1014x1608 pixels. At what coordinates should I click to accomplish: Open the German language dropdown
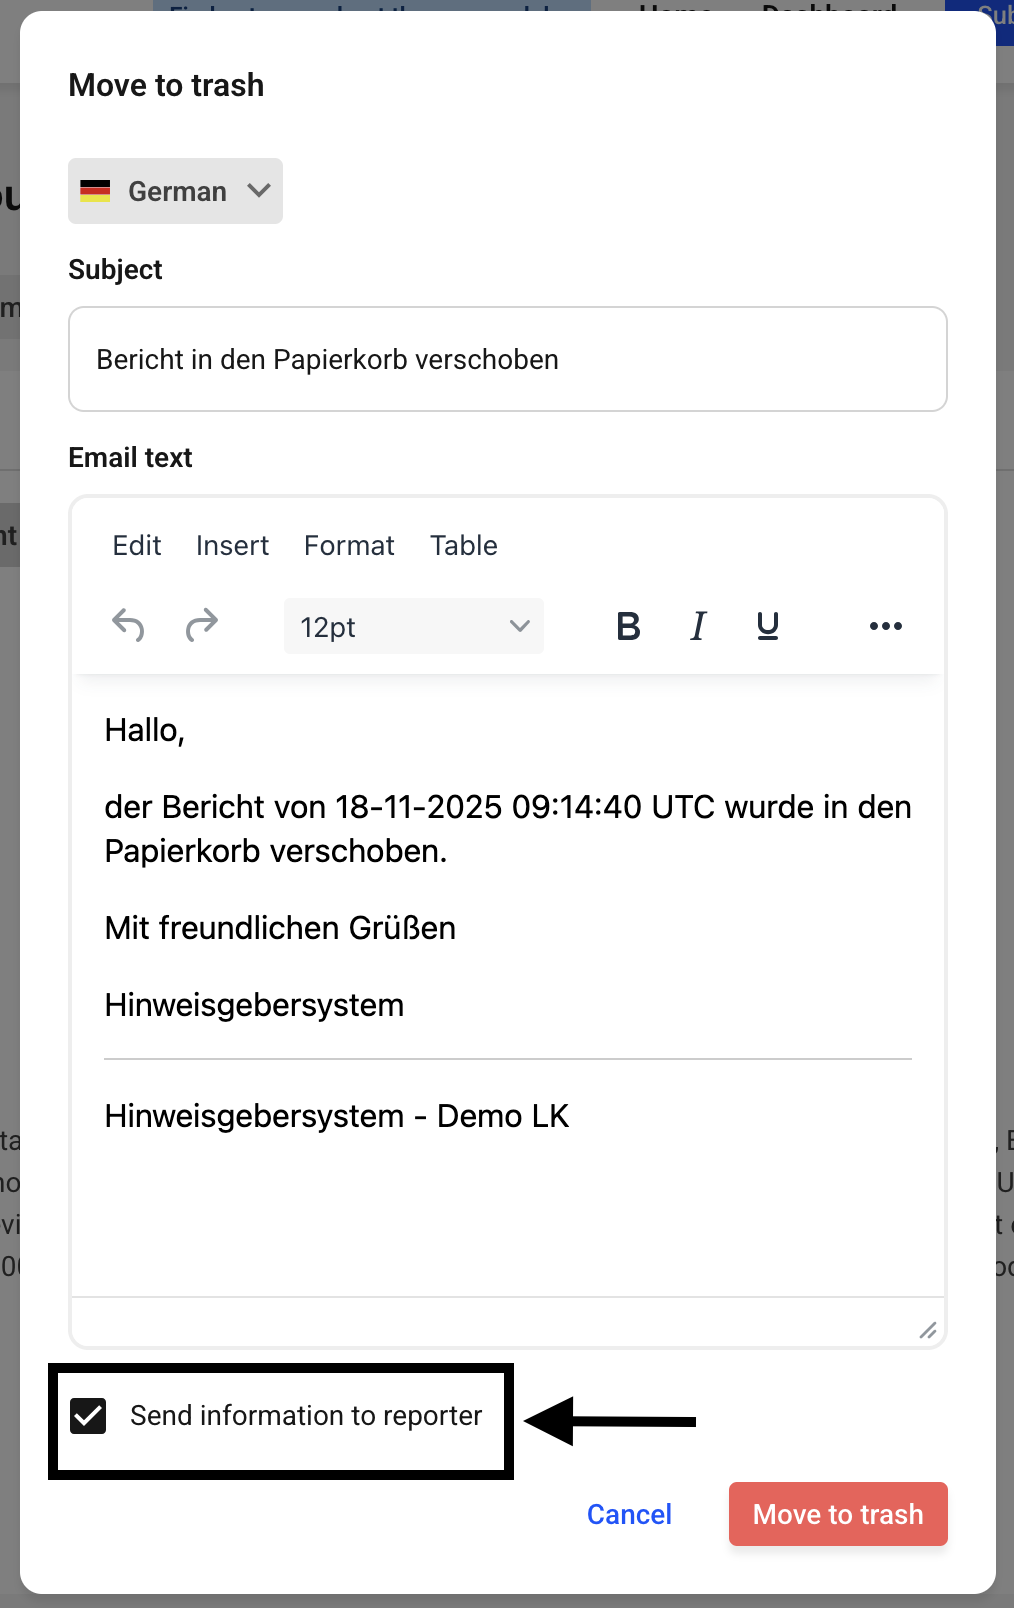pyautogui.click(x=176, y=191)
